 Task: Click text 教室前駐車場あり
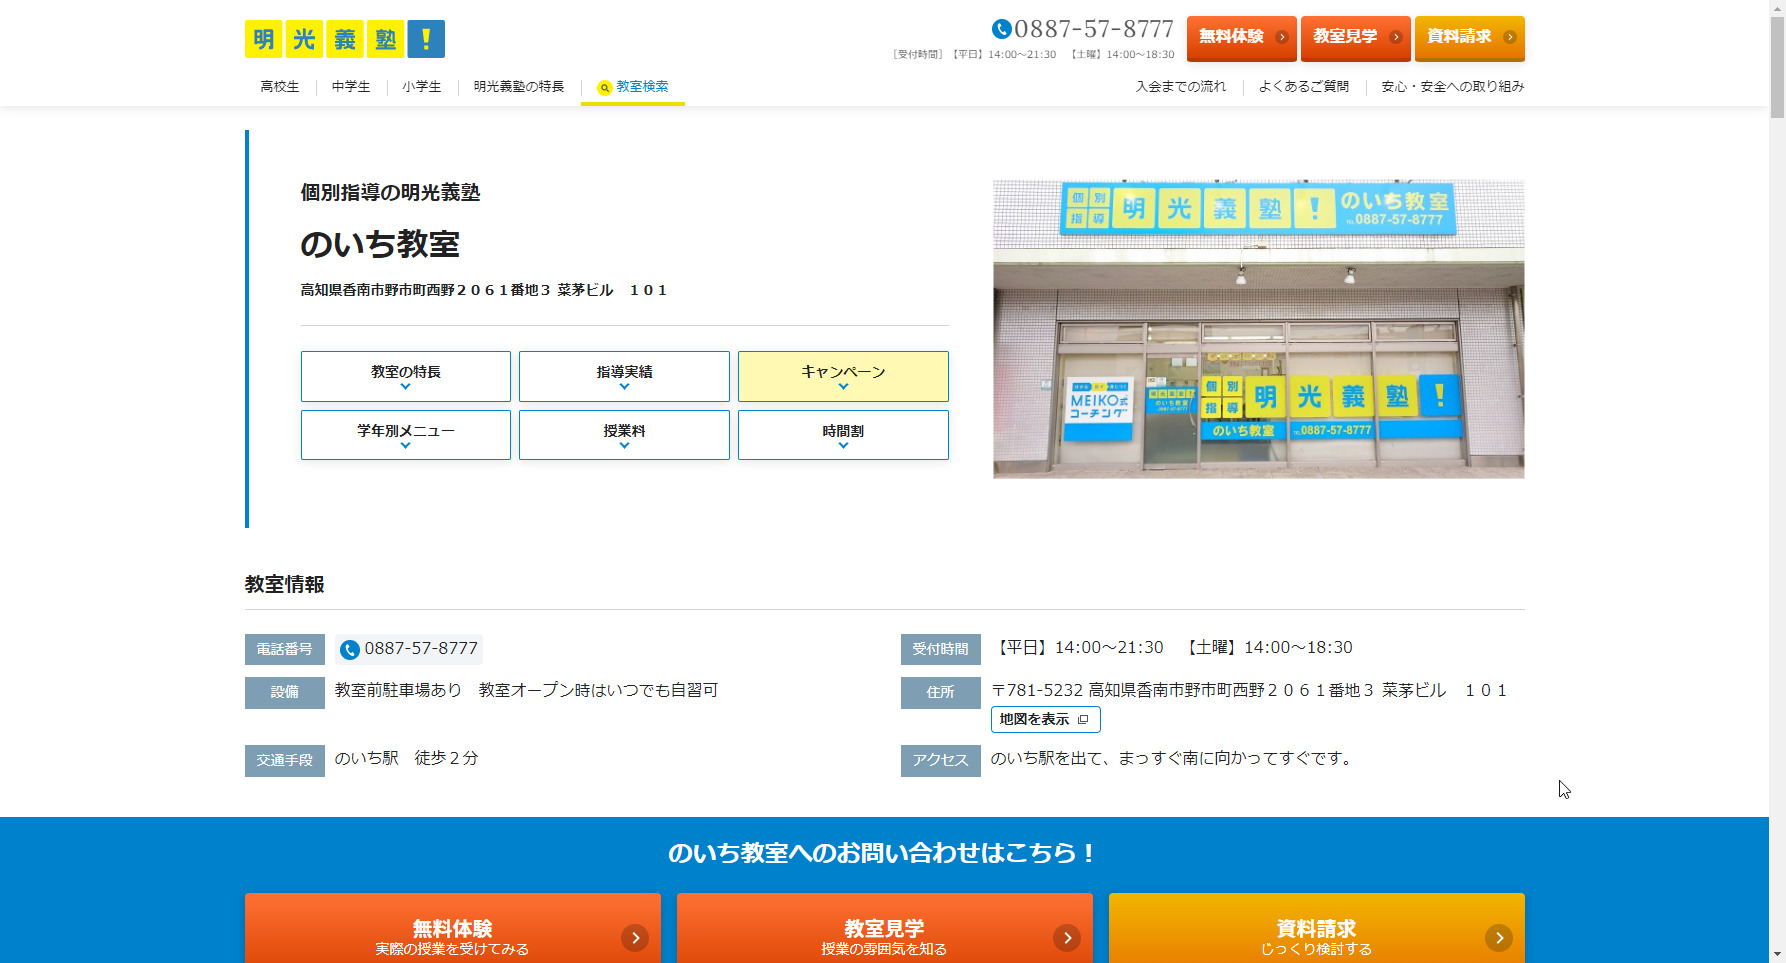(398, 691)
